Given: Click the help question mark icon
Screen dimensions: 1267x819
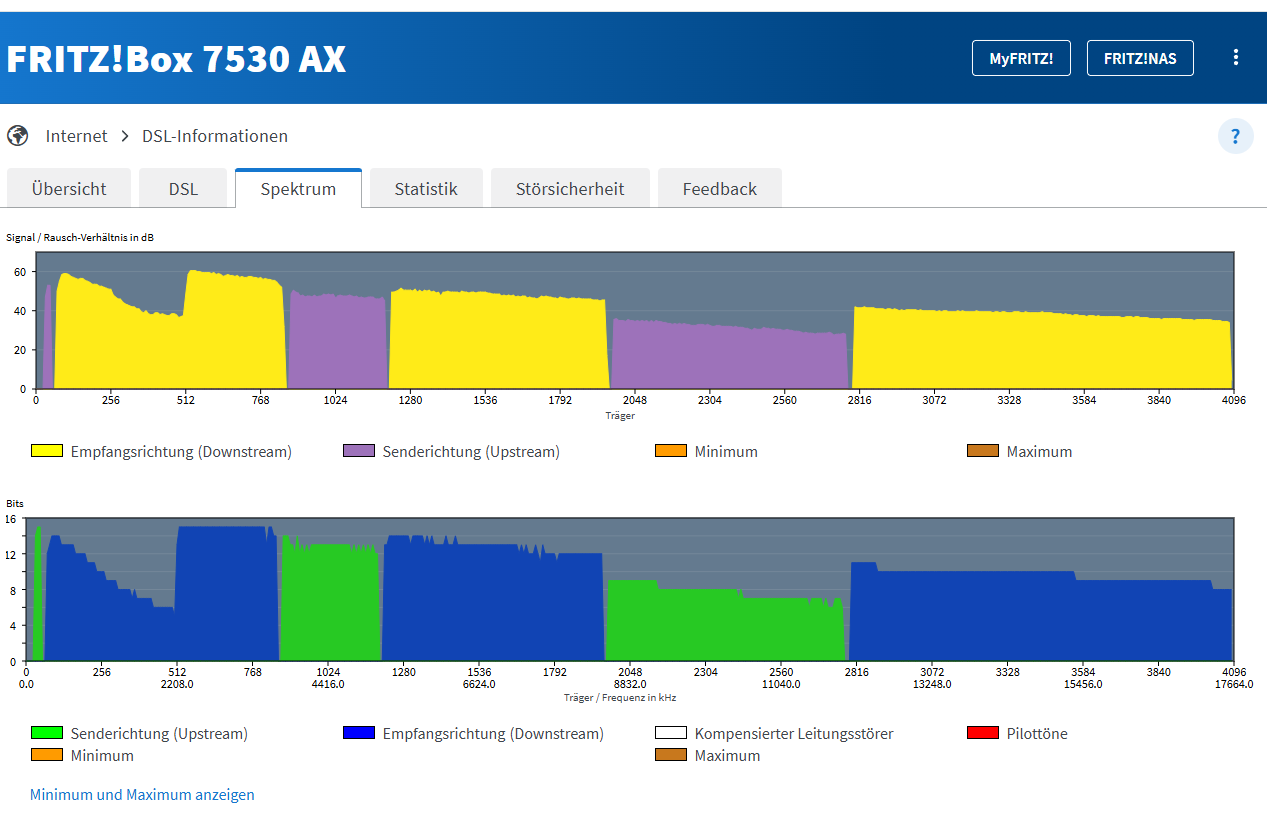Looking at the screenshot, I should [x=1235, y=136].
